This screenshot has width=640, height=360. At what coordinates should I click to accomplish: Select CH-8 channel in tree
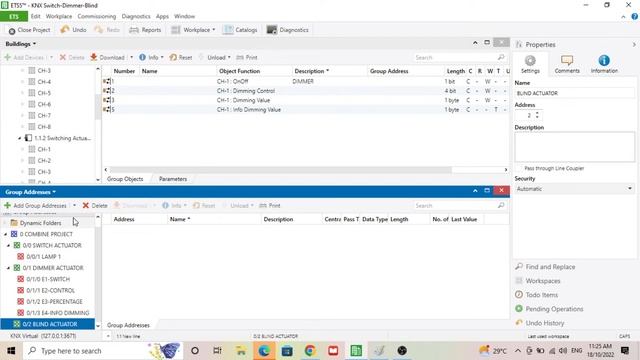44,127
